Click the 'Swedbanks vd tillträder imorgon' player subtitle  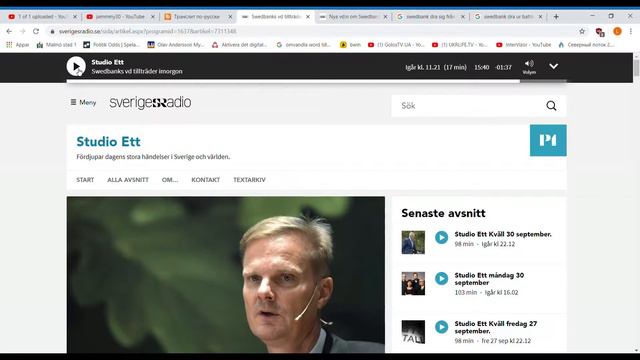137,71
